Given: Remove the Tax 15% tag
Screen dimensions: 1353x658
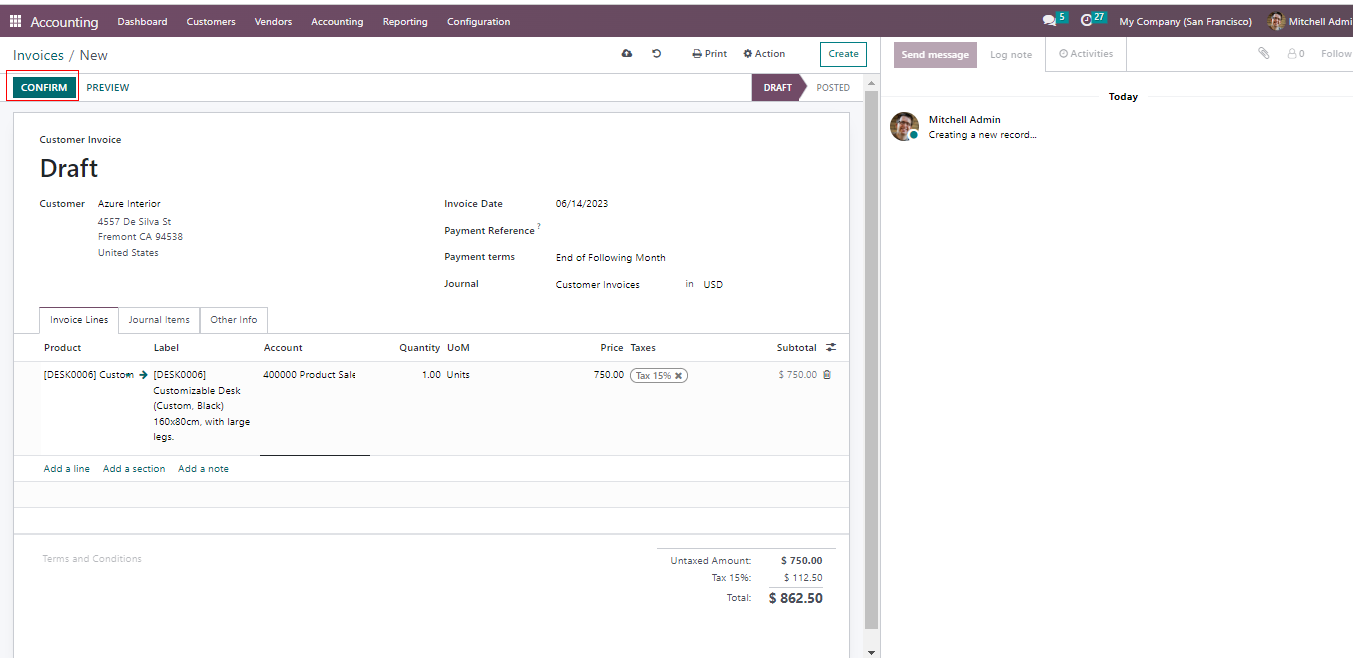Looking at the screenshot, I should [x=678, y=376].
